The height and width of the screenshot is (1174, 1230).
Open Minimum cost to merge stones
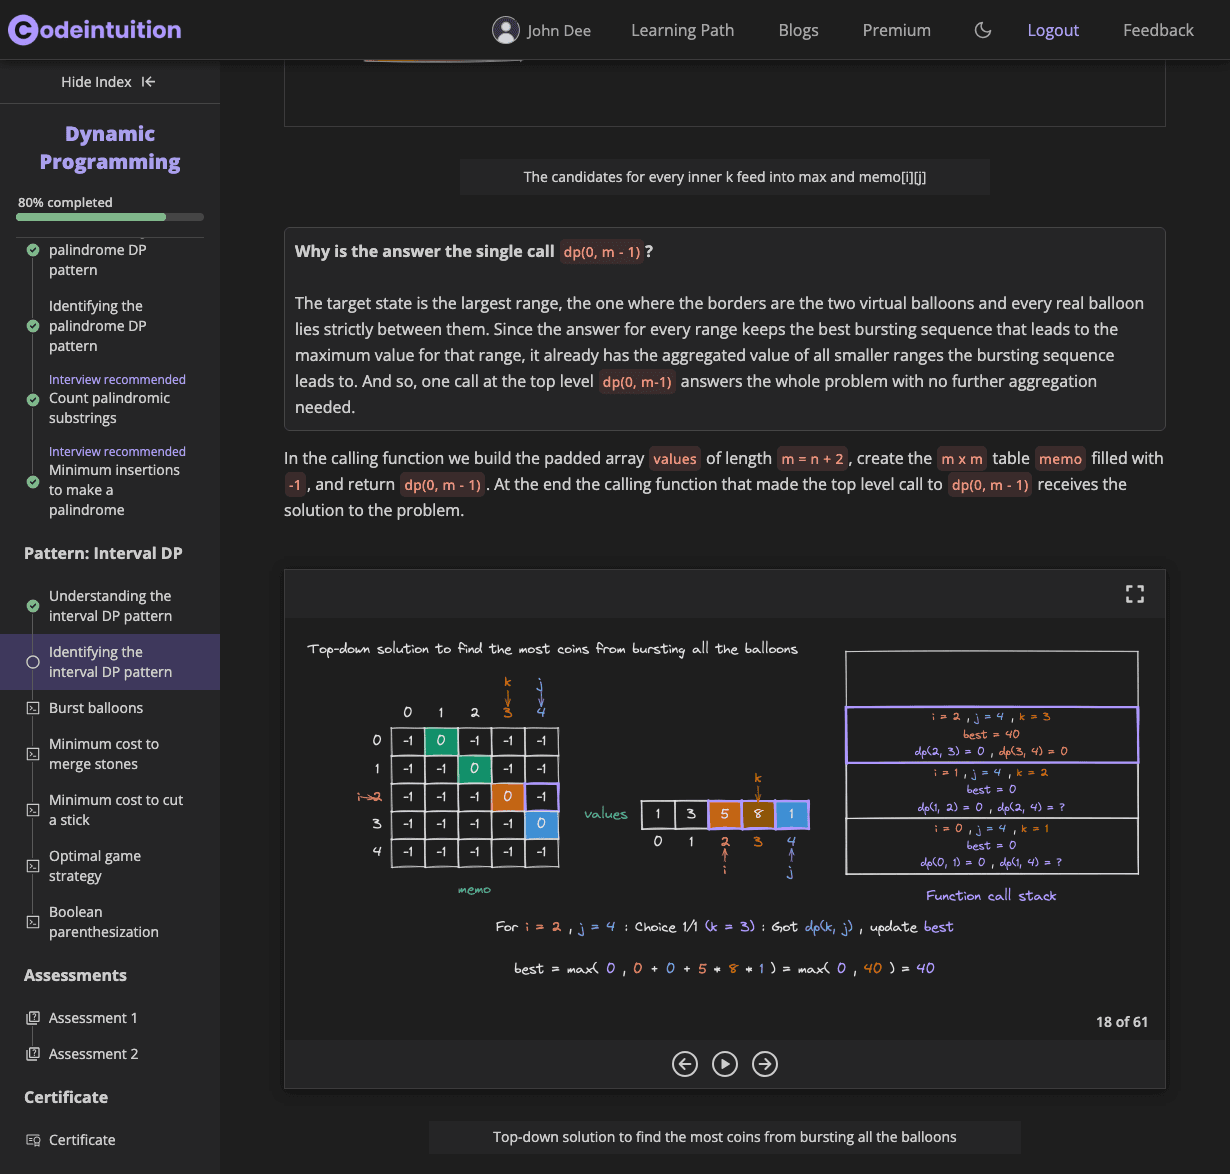[x=104, y=754]
